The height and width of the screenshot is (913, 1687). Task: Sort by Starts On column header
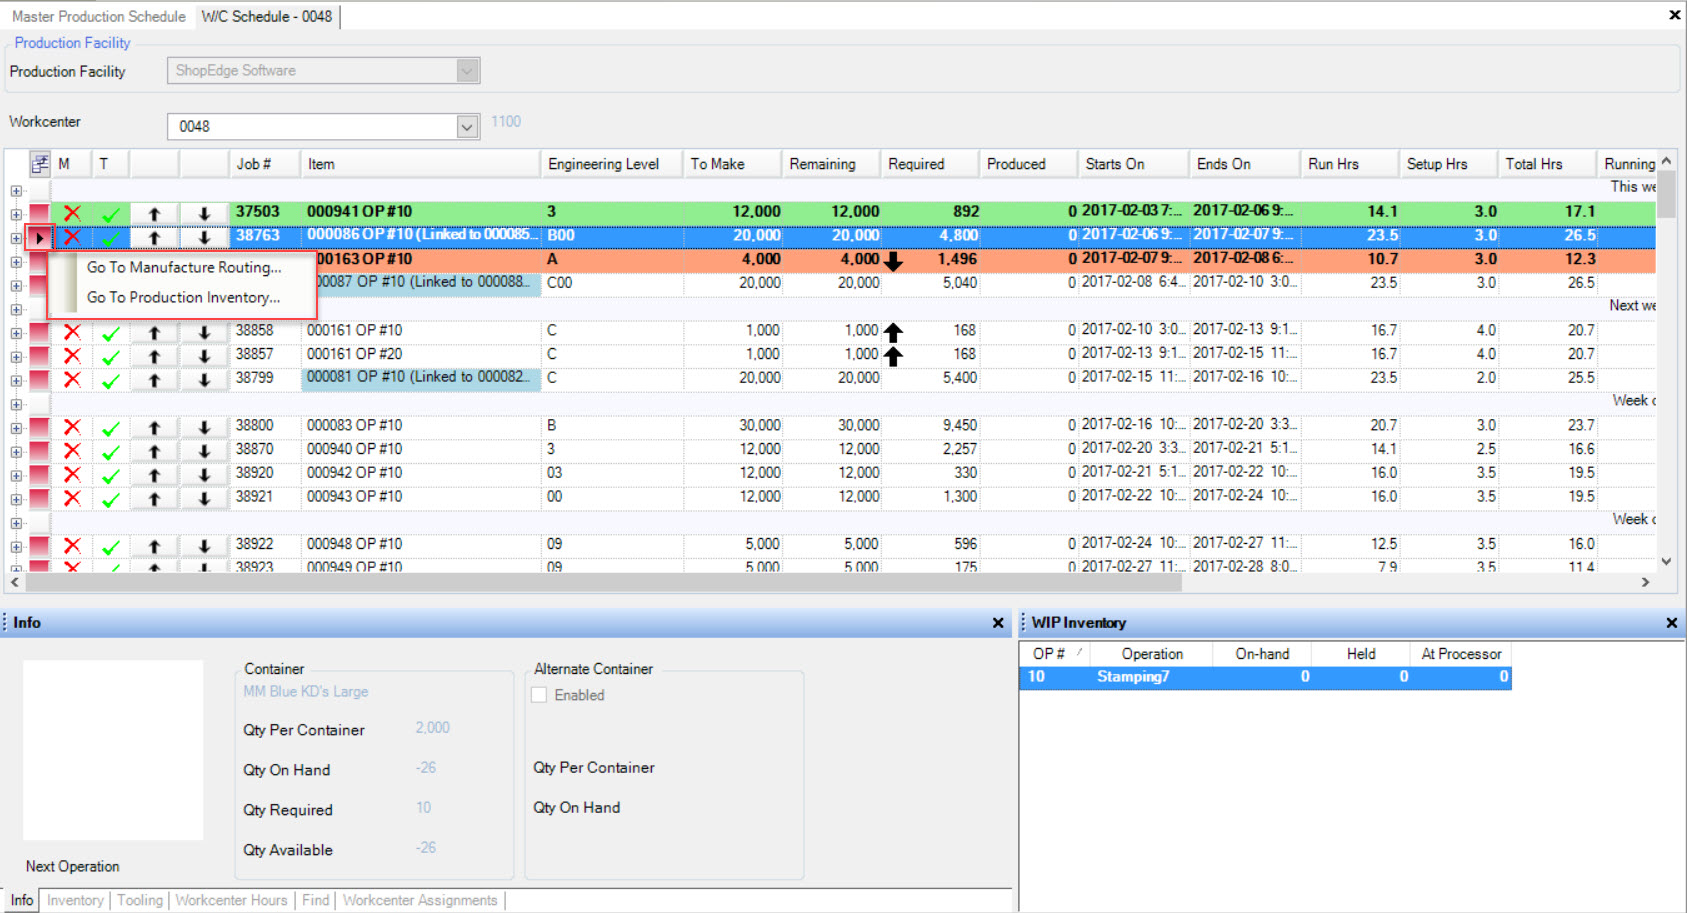pos(1134,164)
